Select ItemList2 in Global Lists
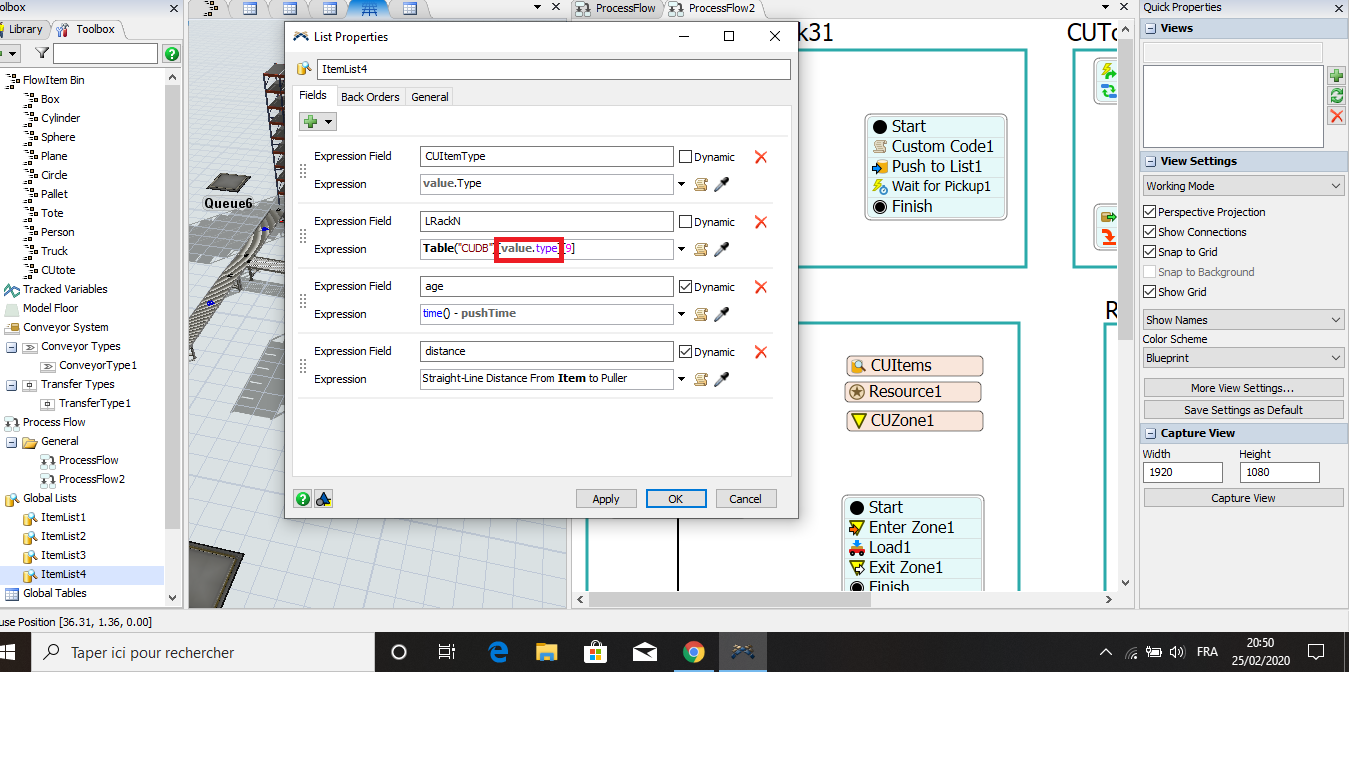 tap(63, 537)
